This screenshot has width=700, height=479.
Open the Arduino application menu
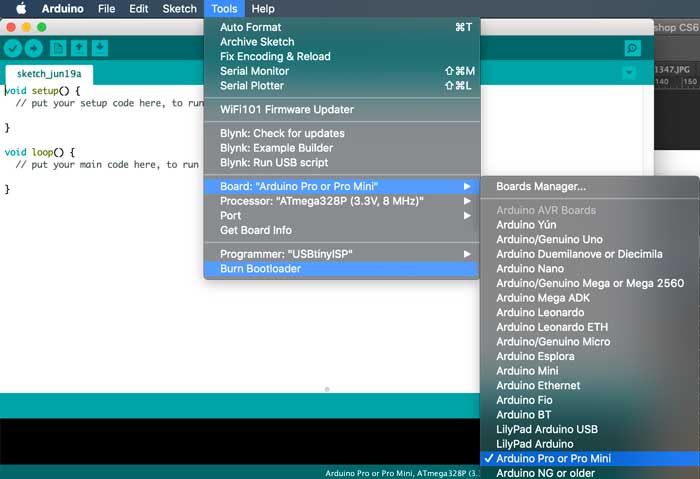[x=62, y=8]
